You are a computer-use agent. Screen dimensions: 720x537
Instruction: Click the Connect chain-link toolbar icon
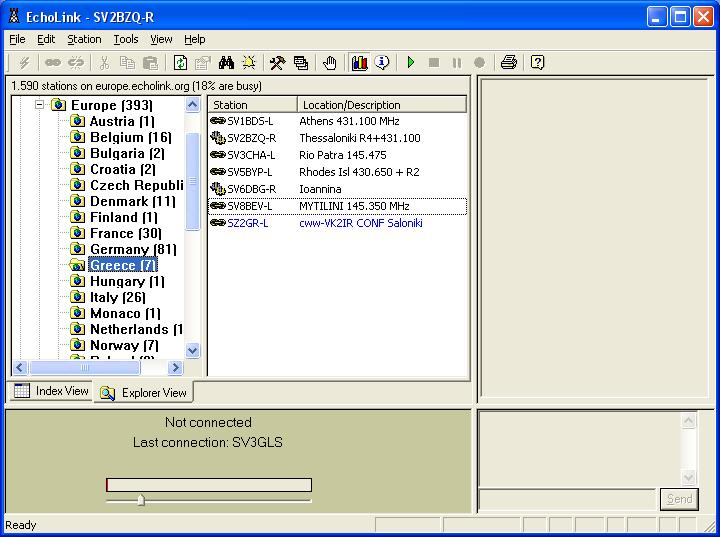(52, 62)
